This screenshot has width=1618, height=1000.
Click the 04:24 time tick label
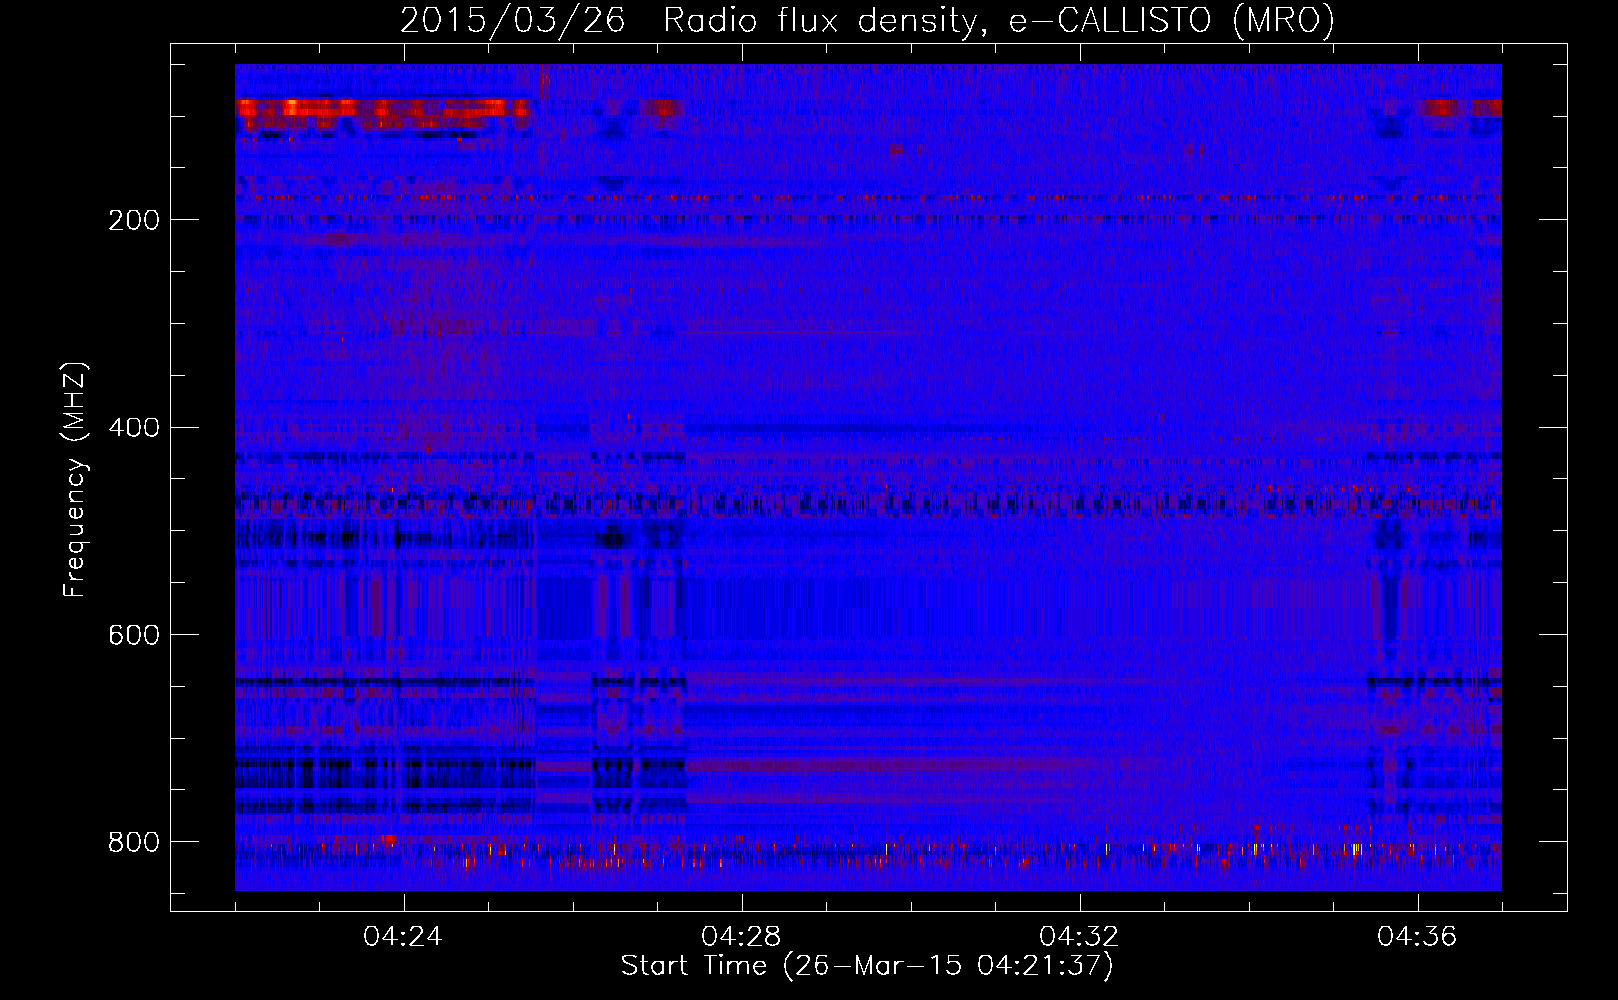point(404,936)
